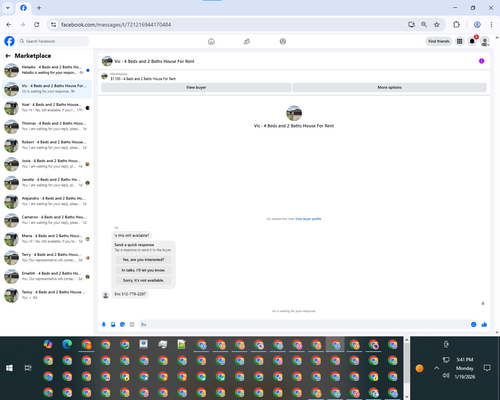Open Task View on the taskbar
The image size is (500, 400).
point(28,368)
